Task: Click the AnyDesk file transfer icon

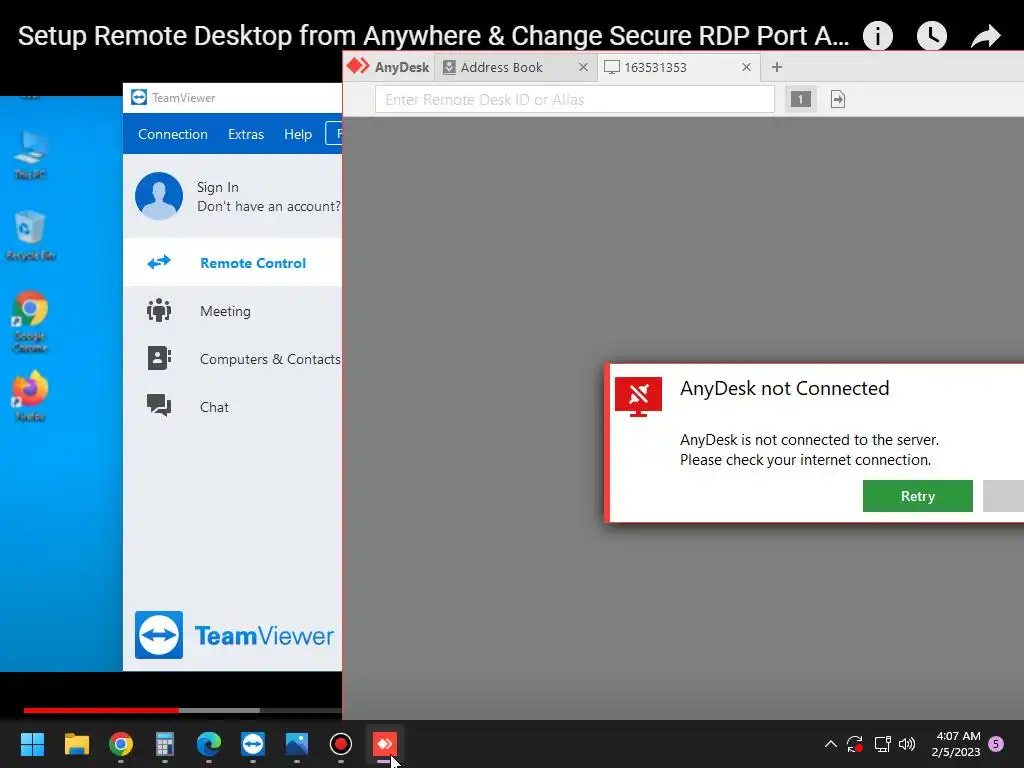Action: pos(838,99)
